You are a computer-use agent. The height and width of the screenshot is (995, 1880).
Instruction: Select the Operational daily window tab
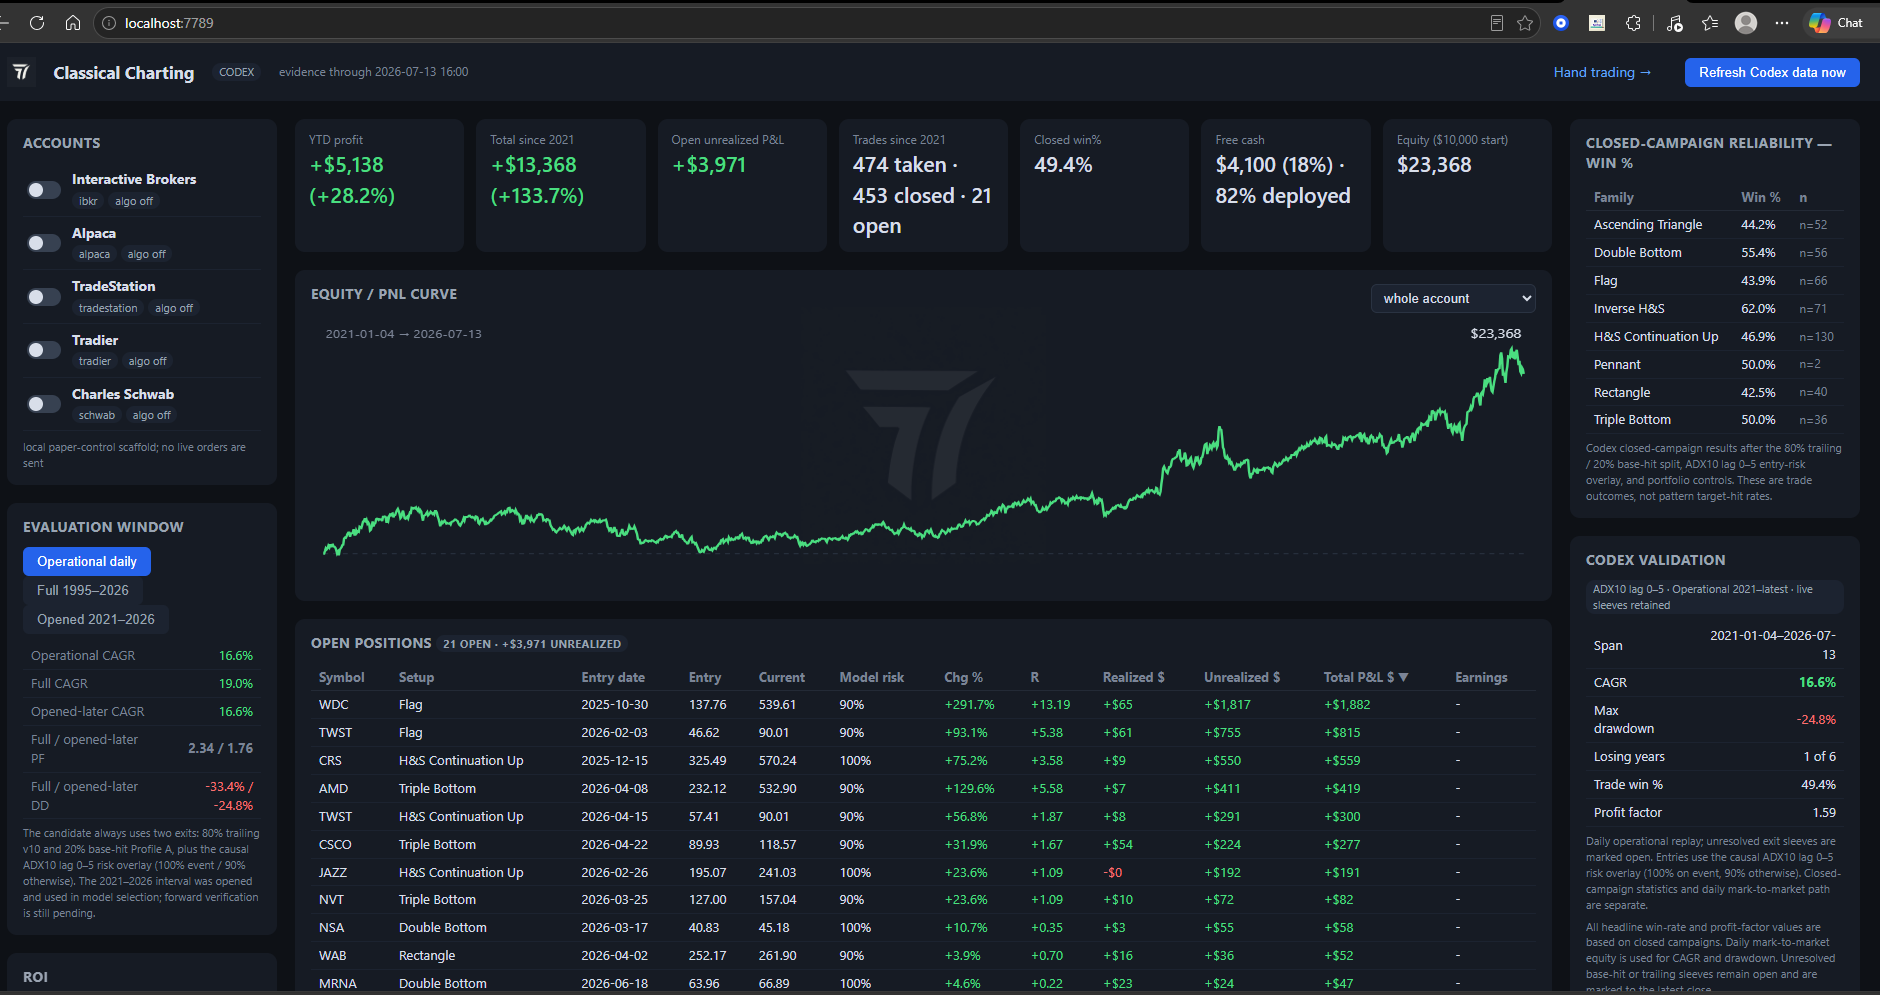87,561
